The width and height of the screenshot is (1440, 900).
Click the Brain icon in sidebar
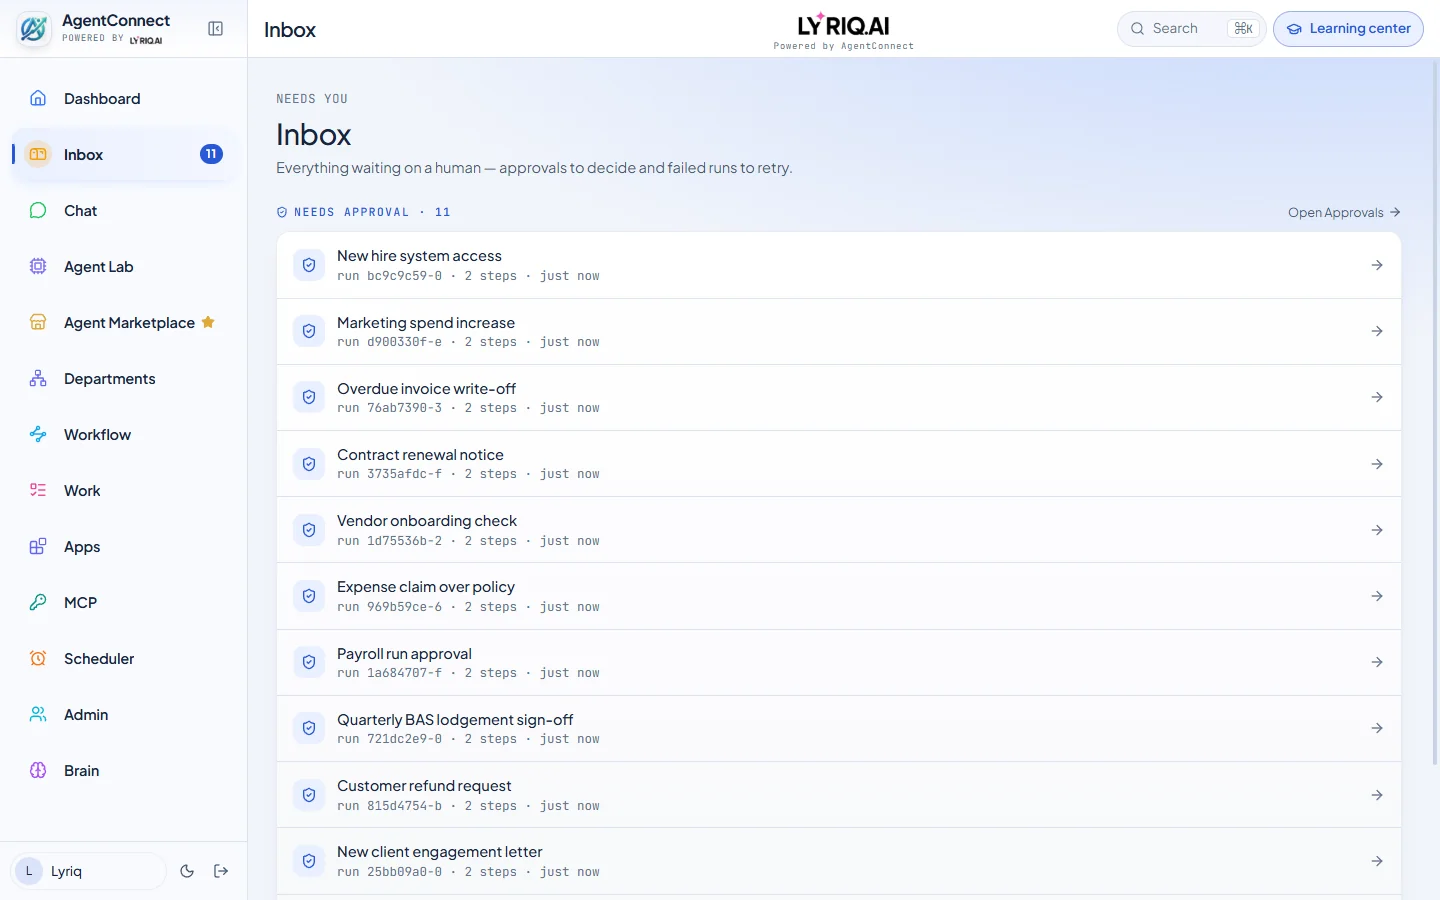click(38, 770)
